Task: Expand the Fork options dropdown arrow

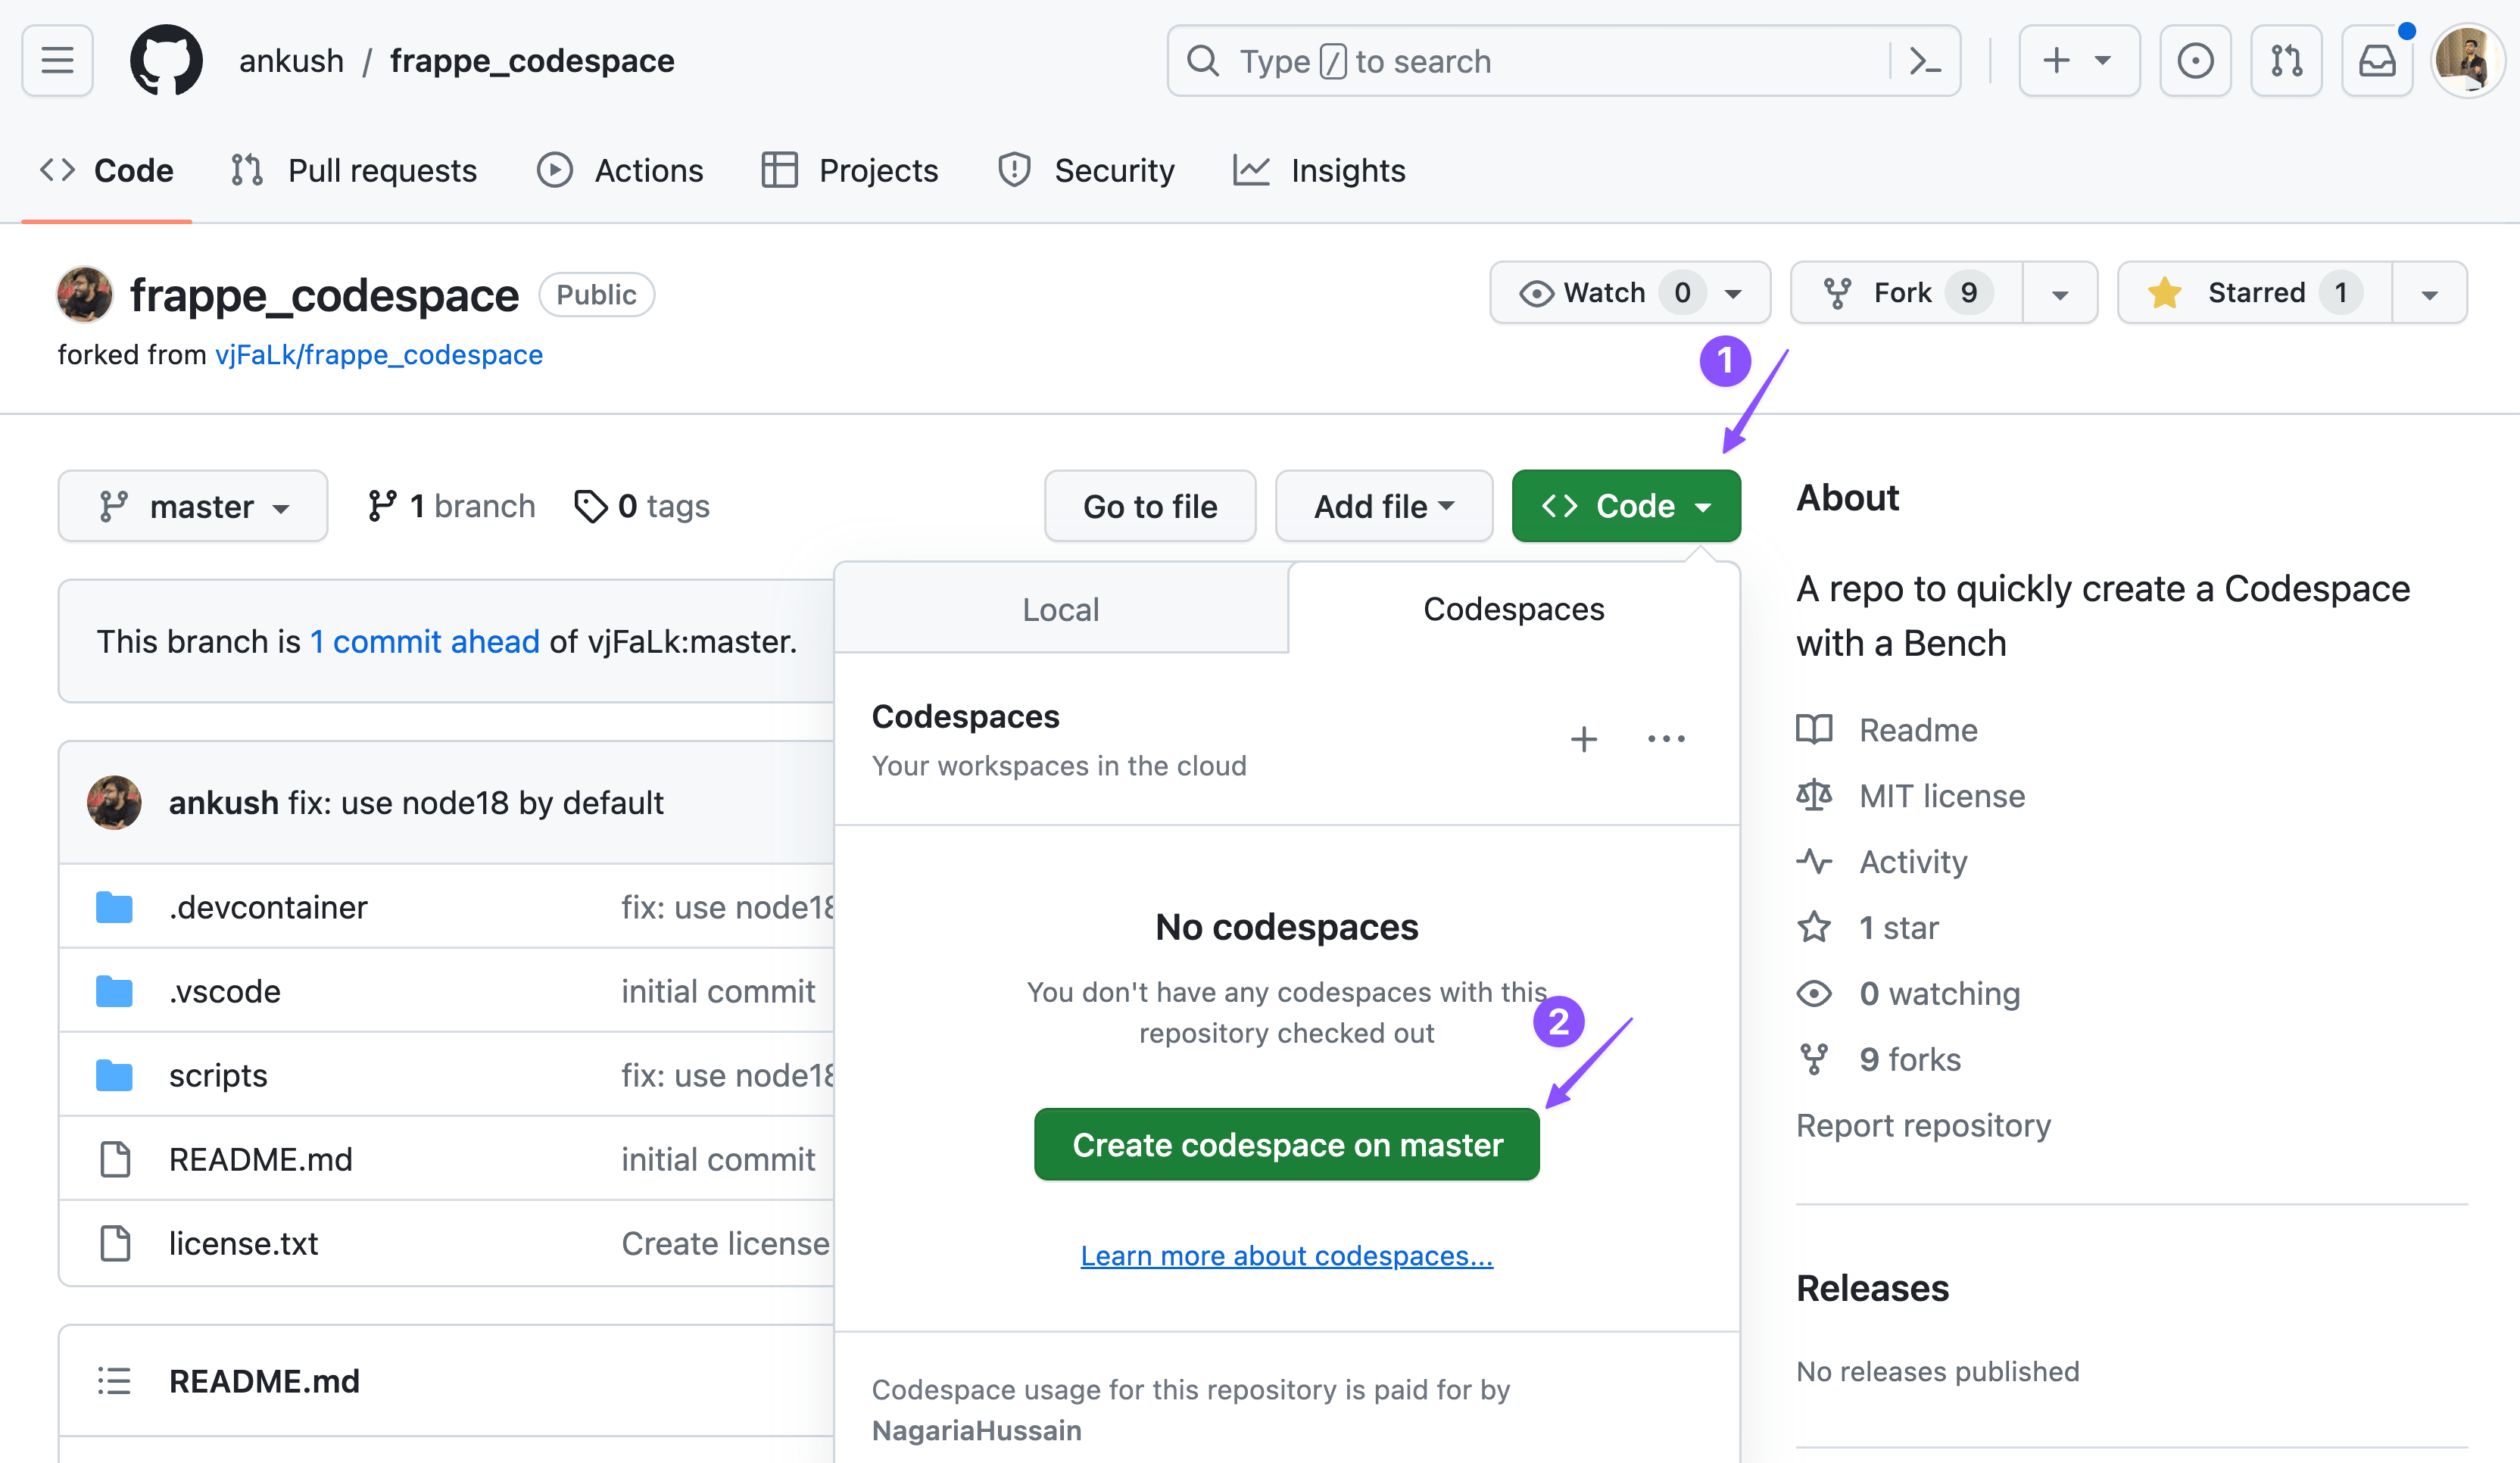Action: click(2060, 294)
